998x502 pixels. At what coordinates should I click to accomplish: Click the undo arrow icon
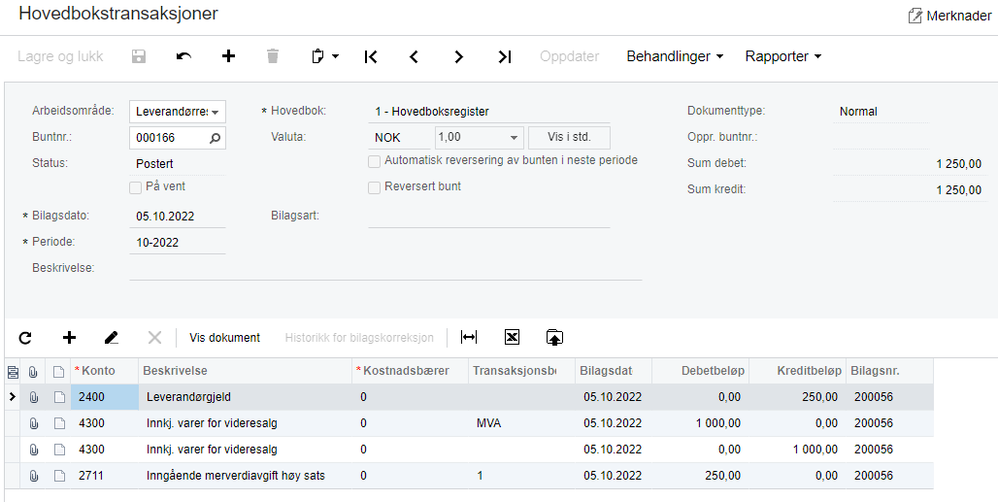(x=183, y=57)
